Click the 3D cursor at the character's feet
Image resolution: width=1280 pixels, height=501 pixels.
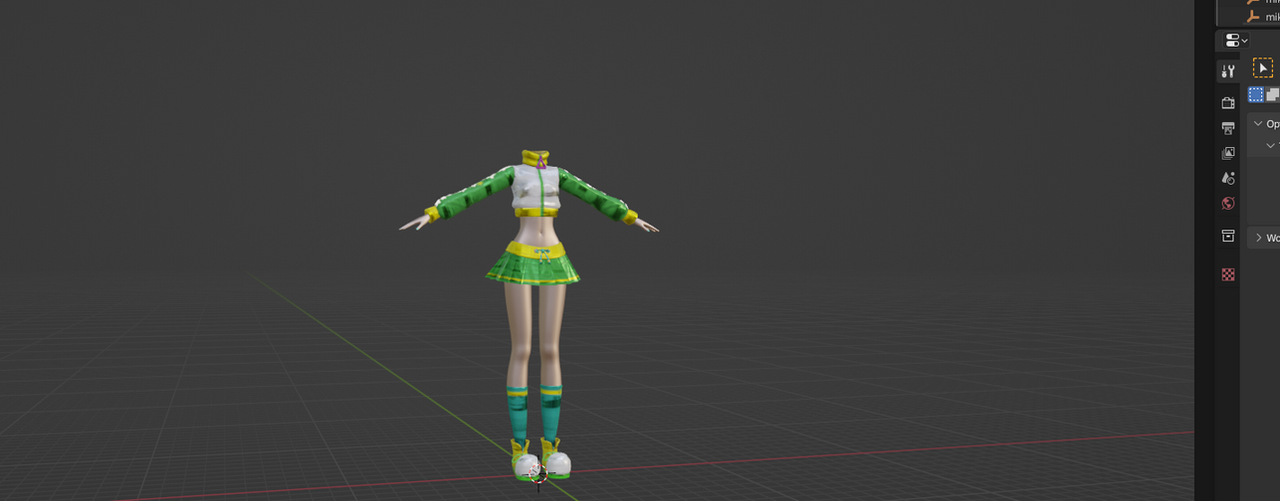point(537,473)
